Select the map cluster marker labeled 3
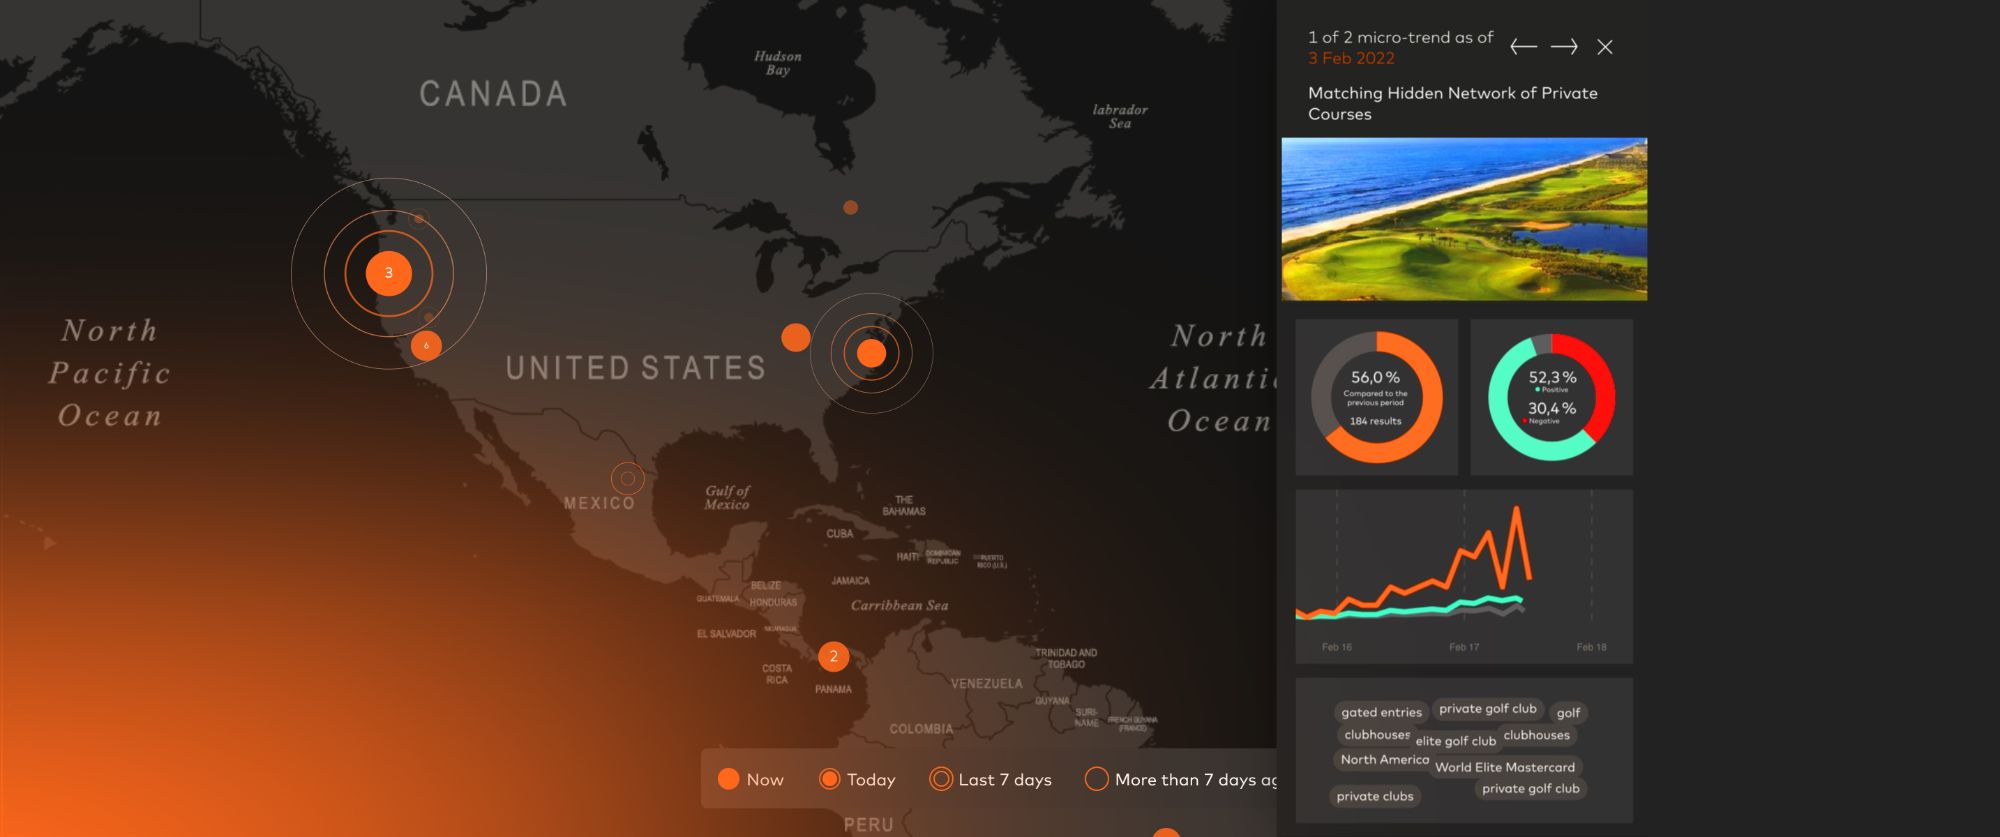This screenshot has height=837, width=2000. (389, 273)
